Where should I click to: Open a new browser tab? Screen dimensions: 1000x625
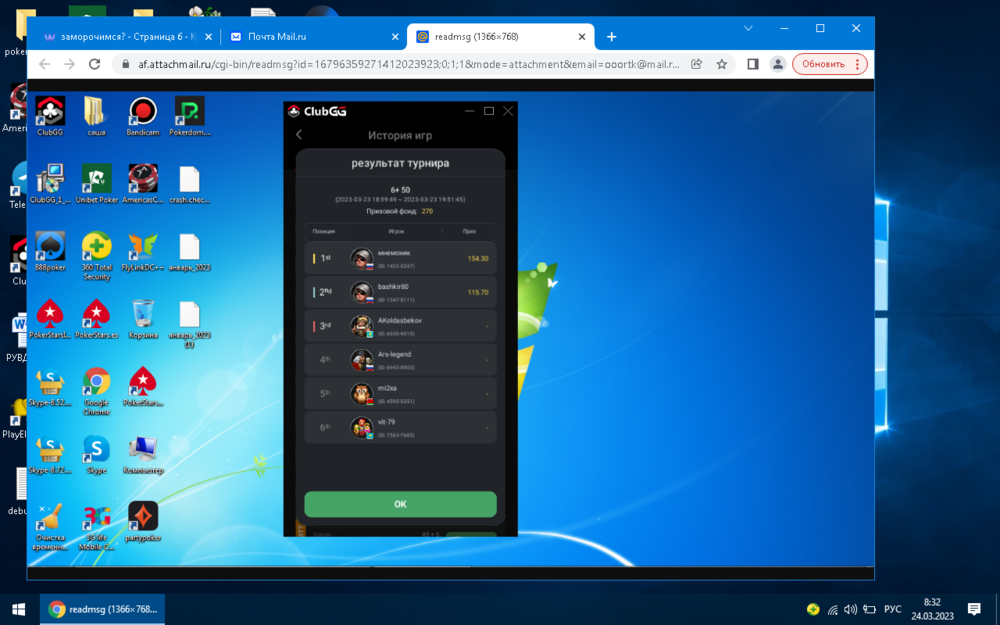point(612,37)
